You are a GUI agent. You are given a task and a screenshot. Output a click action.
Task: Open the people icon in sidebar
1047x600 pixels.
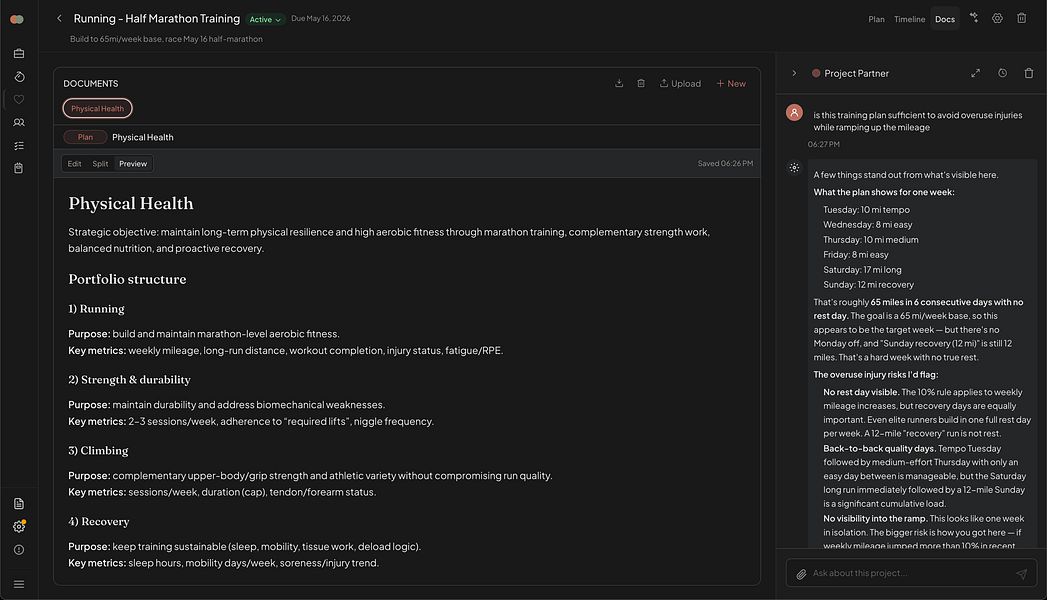pyautogui.click(x=19, y=123)
